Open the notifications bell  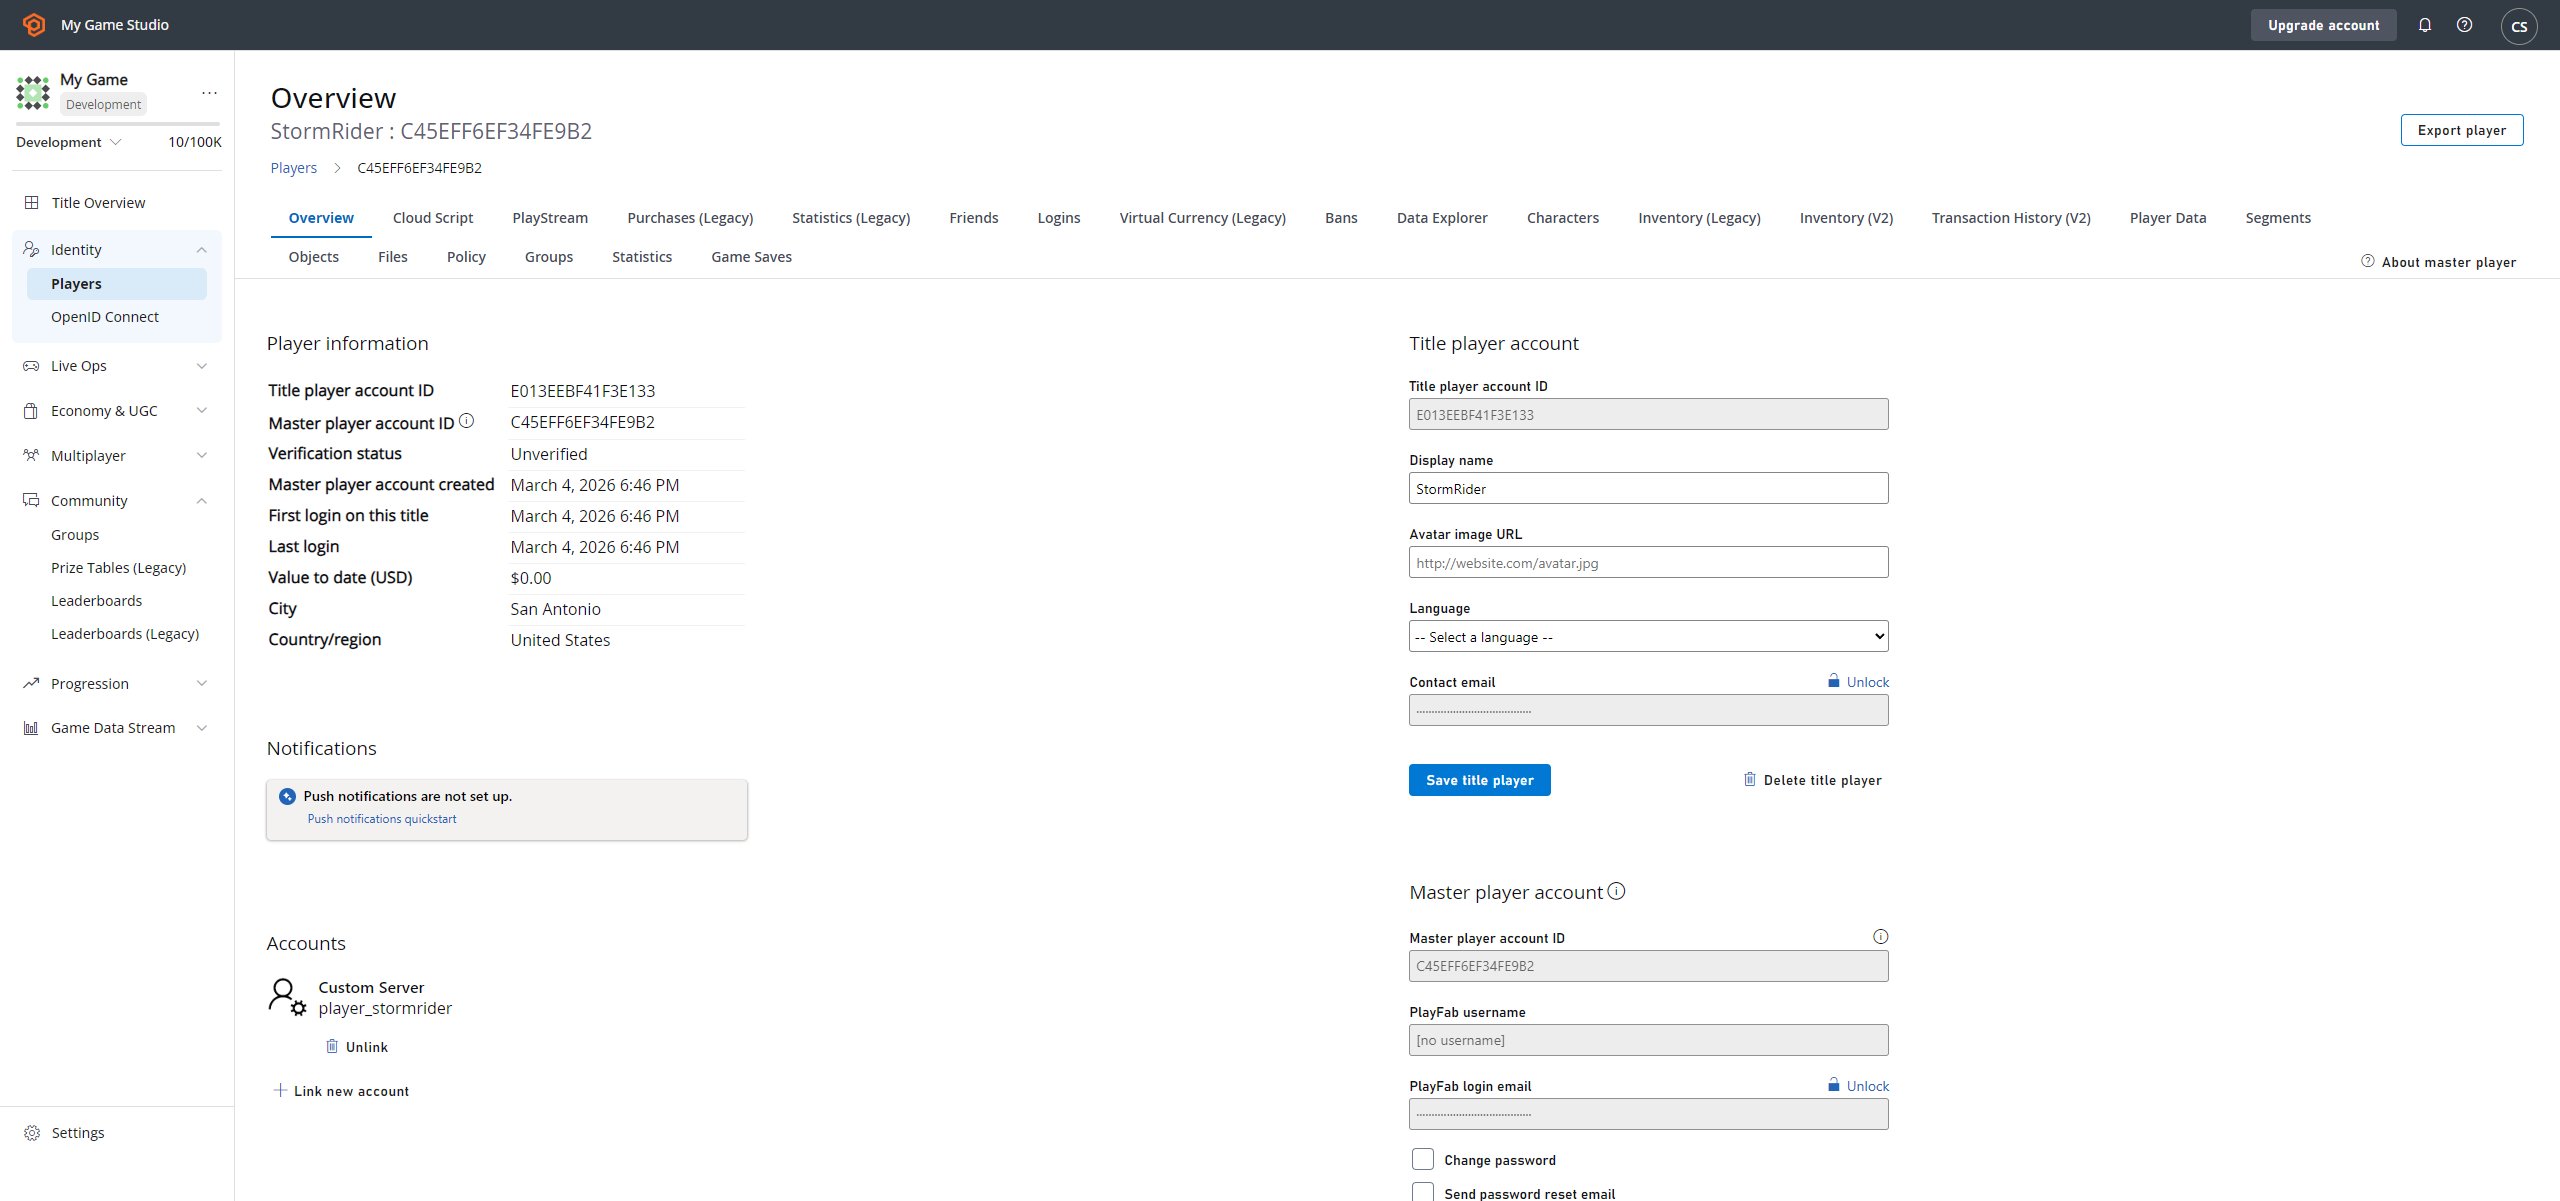click(x=2425, y=25)
